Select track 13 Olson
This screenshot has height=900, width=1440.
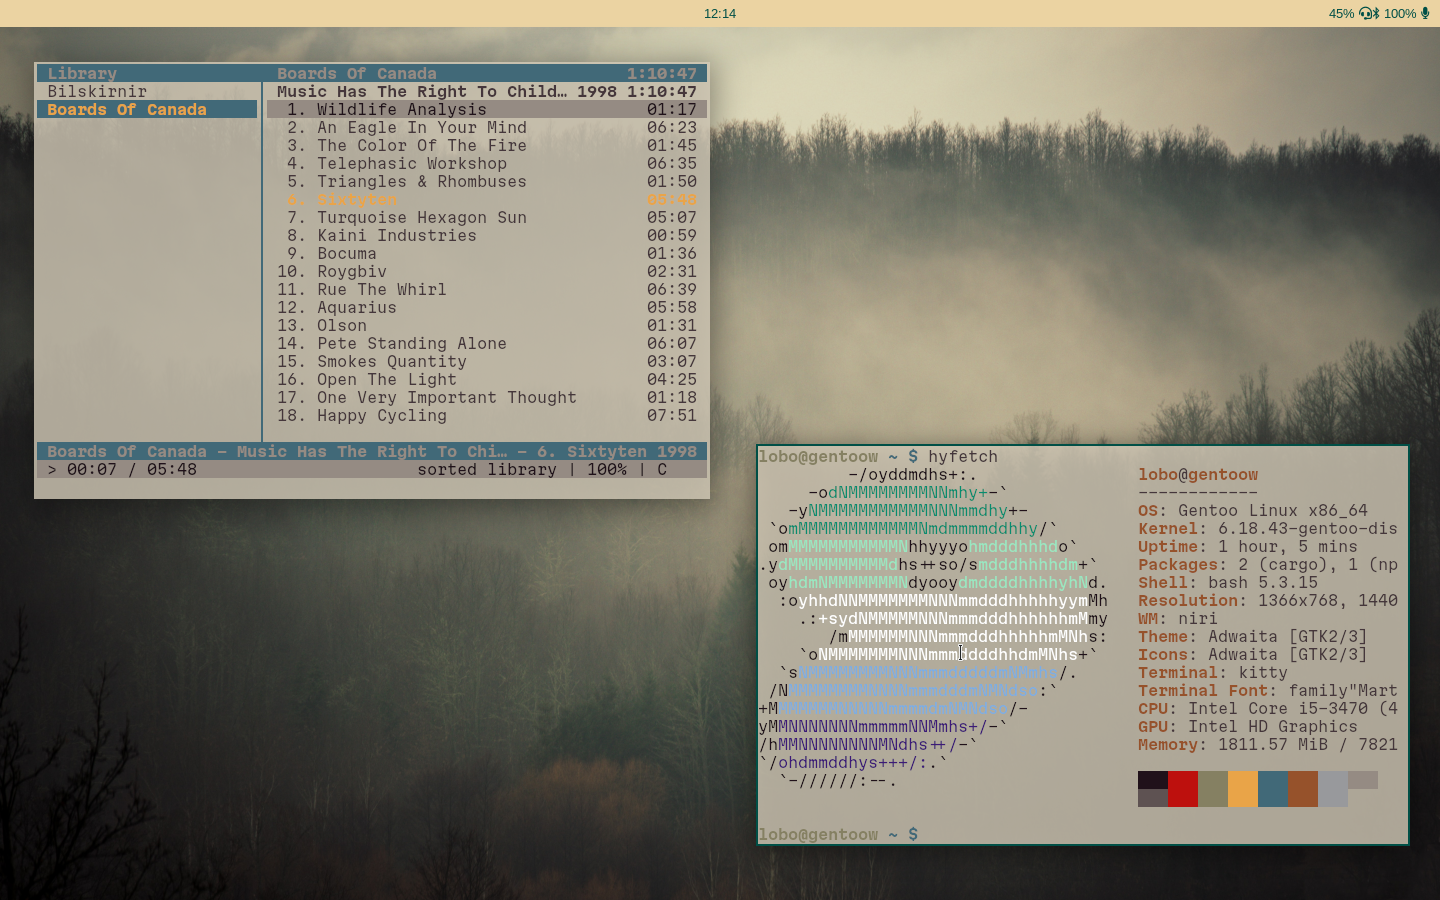tap(487, 325)
